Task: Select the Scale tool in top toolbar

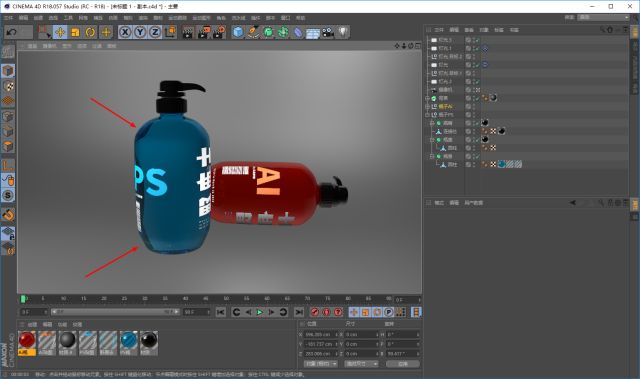Action: [x=75, y=32]
